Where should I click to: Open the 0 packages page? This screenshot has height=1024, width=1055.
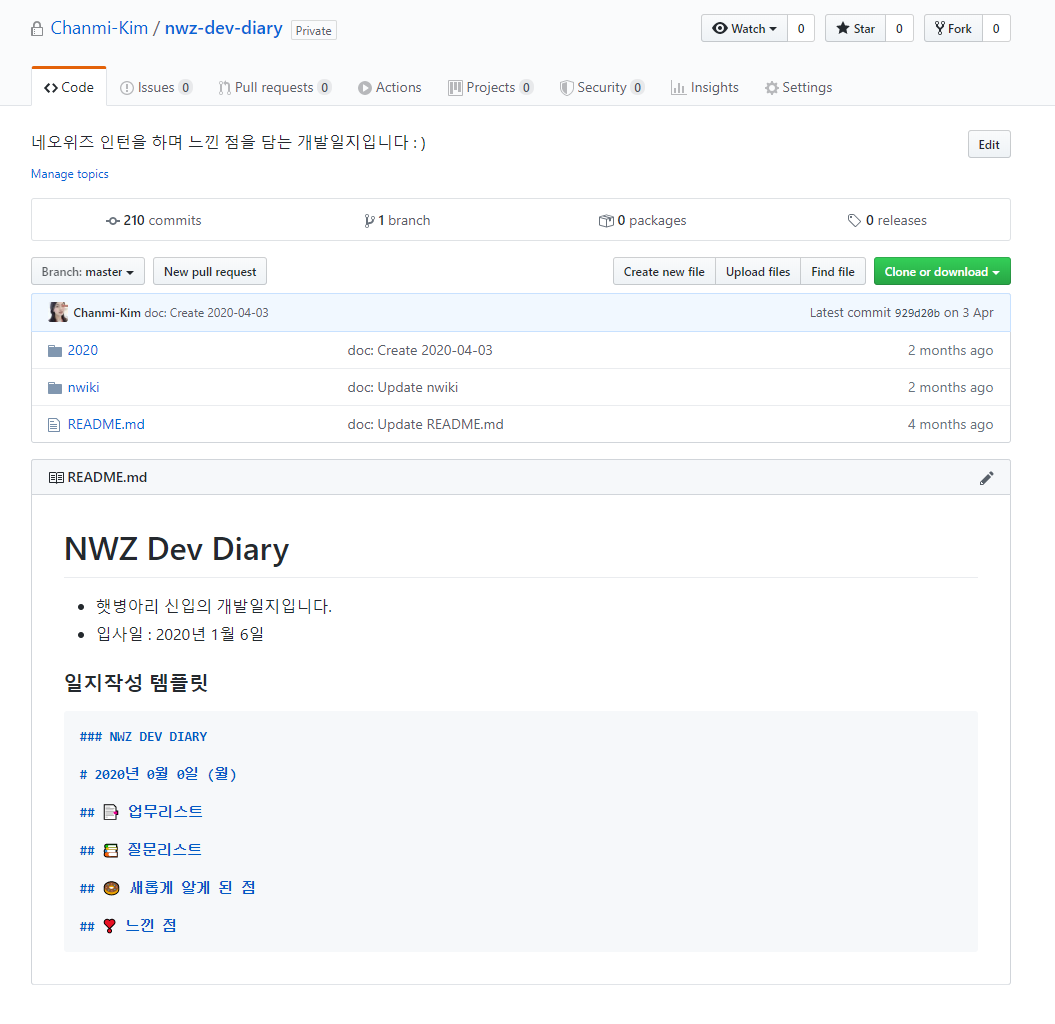(643, 220)
